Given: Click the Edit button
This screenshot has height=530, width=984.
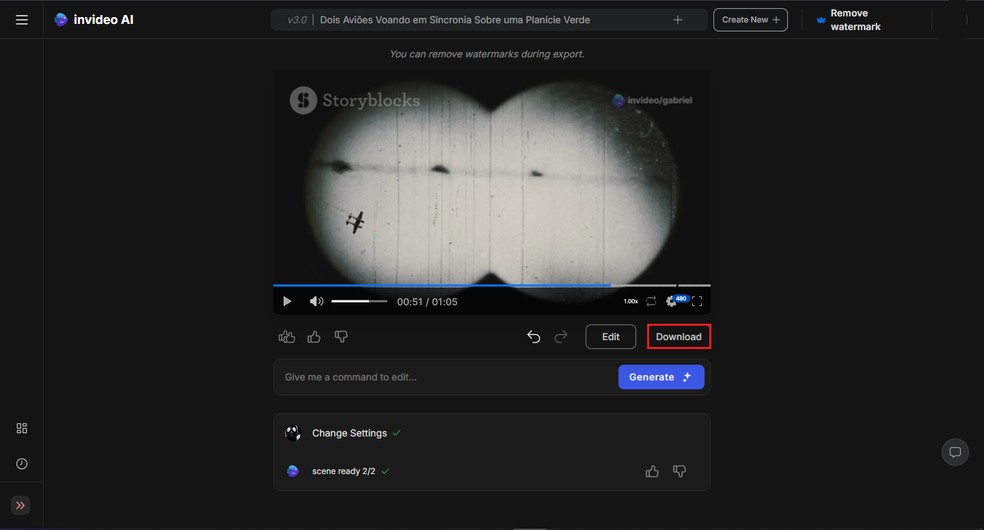Looking at the screenshot, I should 611,337.
